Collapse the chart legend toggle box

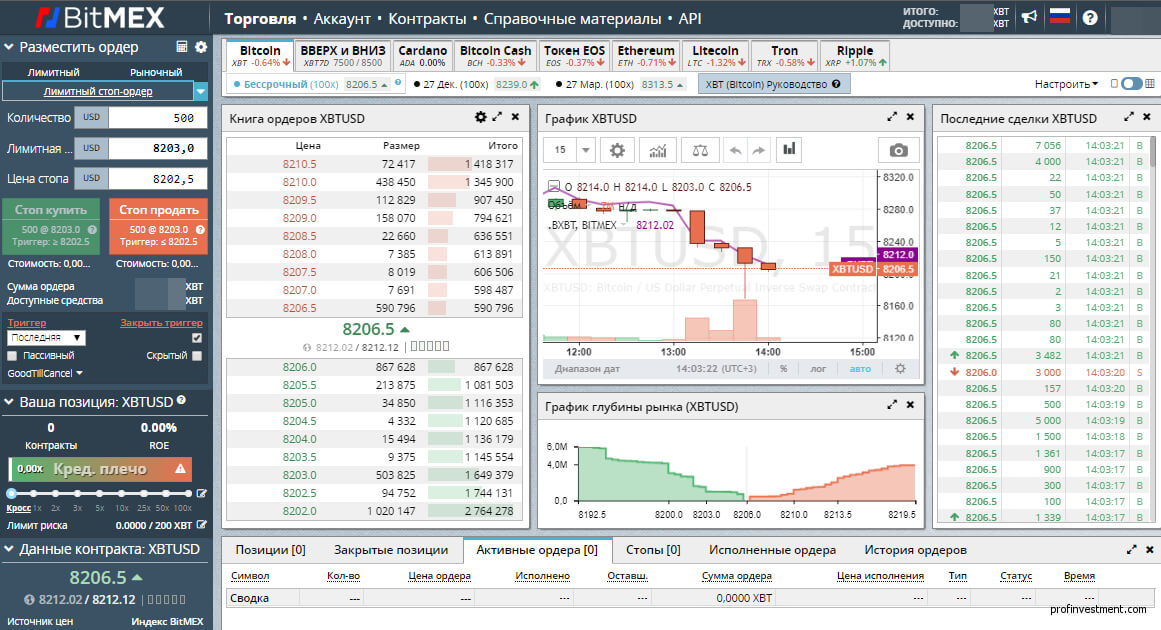click(x=554, y=186)
